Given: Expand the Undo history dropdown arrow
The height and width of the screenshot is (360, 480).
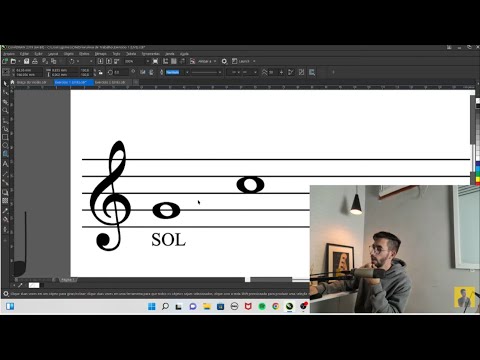Looking at the screenshot, I should [78, 61].
